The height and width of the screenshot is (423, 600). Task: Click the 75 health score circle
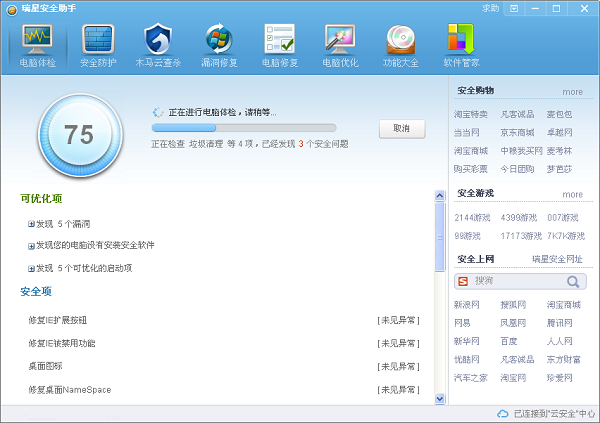pyautogui.click(x=80, y=135)
